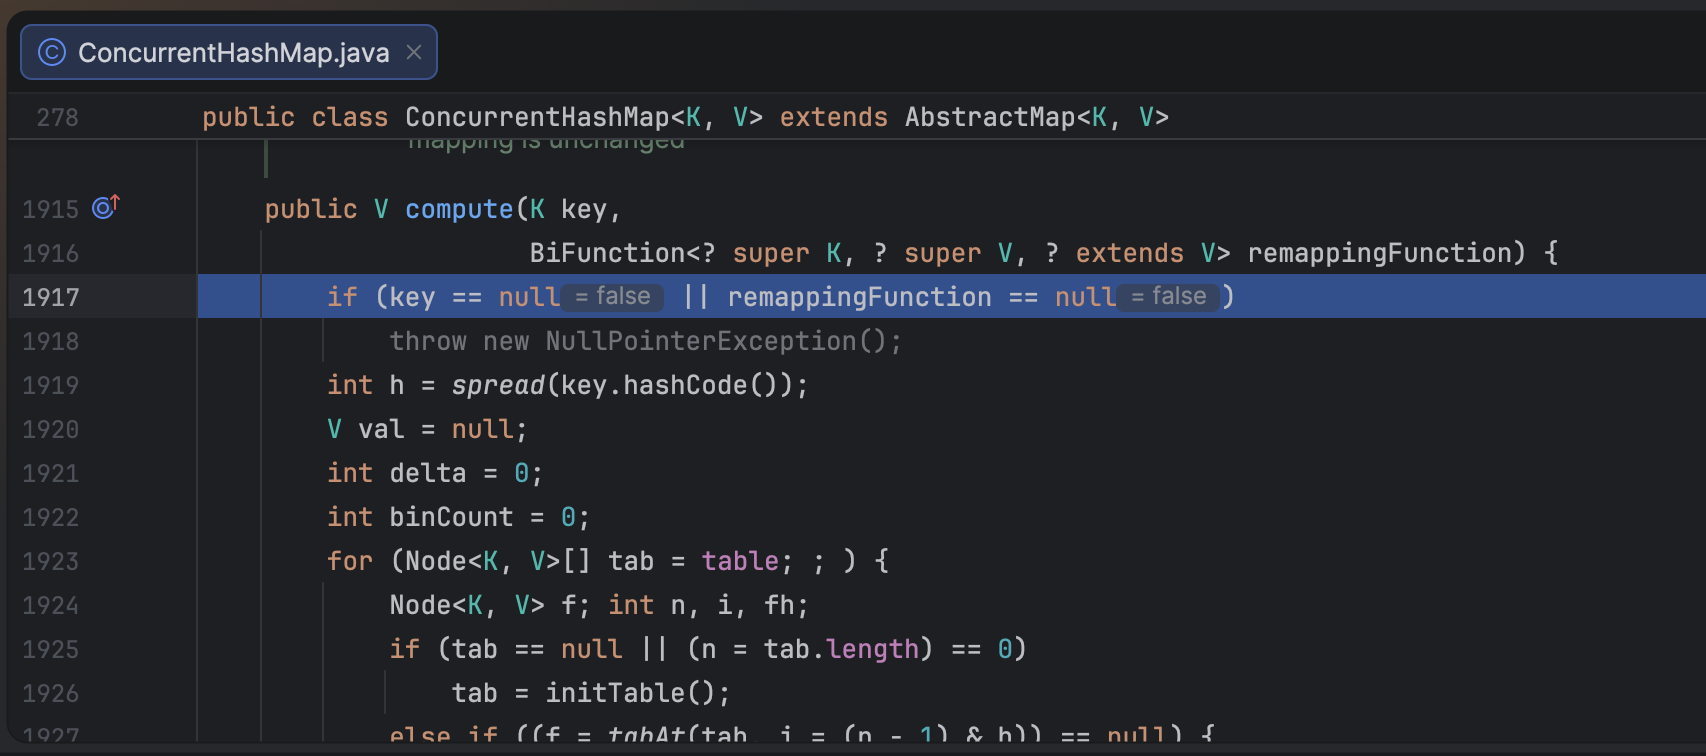The height and width of the screenshot is (756, 1706).
Task: Click 'V val = null;' line
Action: point(427,429)
